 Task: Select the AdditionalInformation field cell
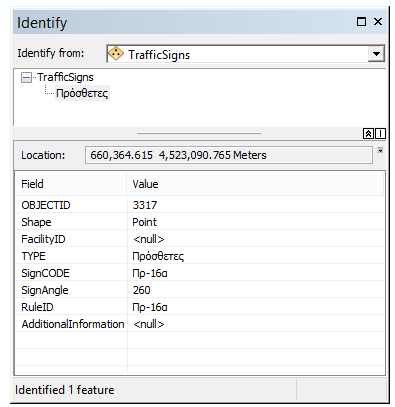pyautogui.click(x=72, y=324)
